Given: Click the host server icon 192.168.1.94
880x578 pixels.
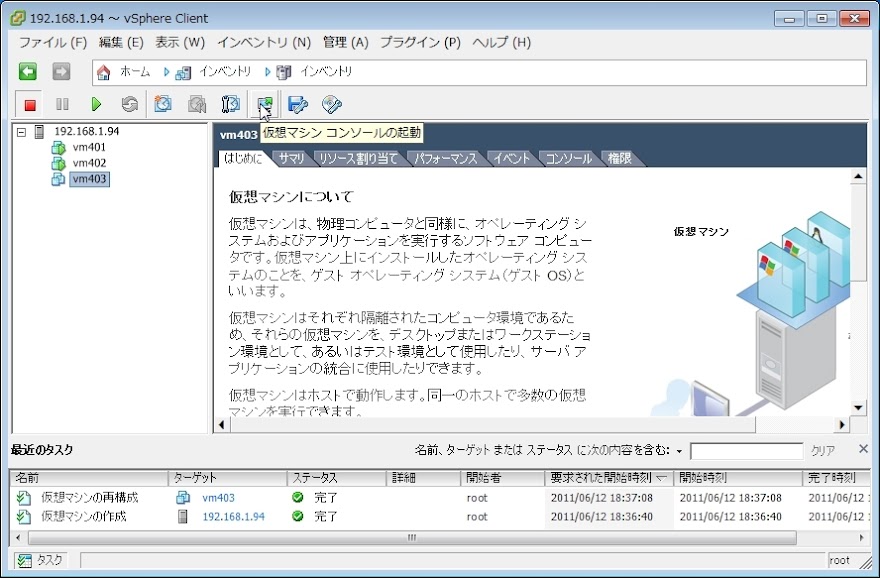Looking at the screenshot, I should (39, 131).
